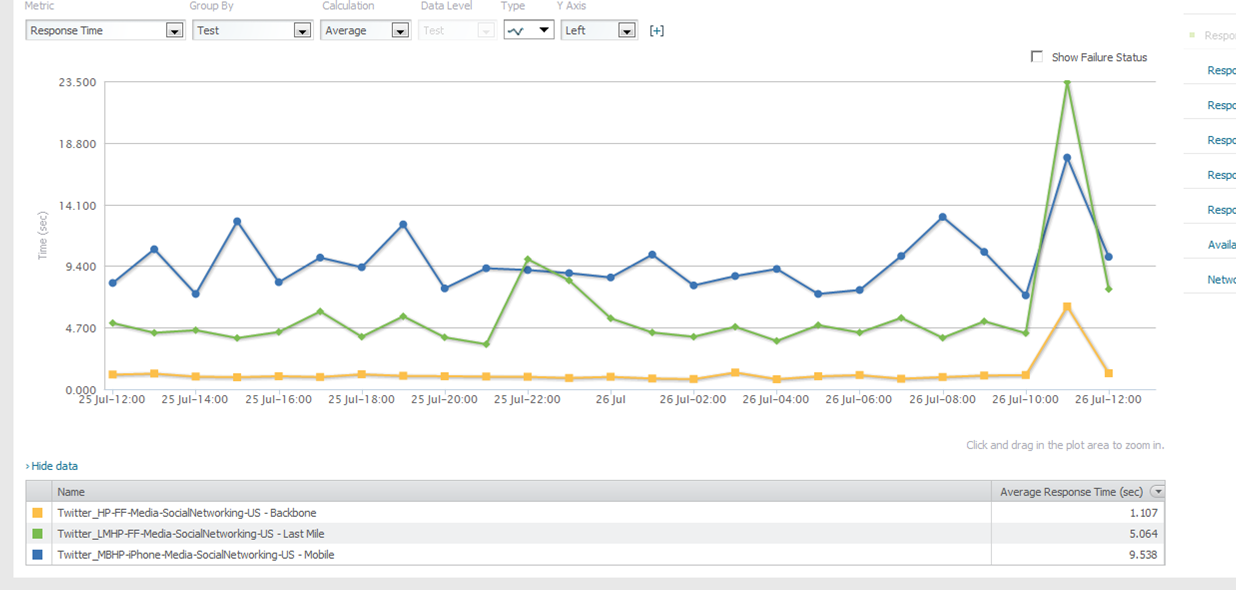Click the blue Mobile legend swatch

(x=39, y=555)
